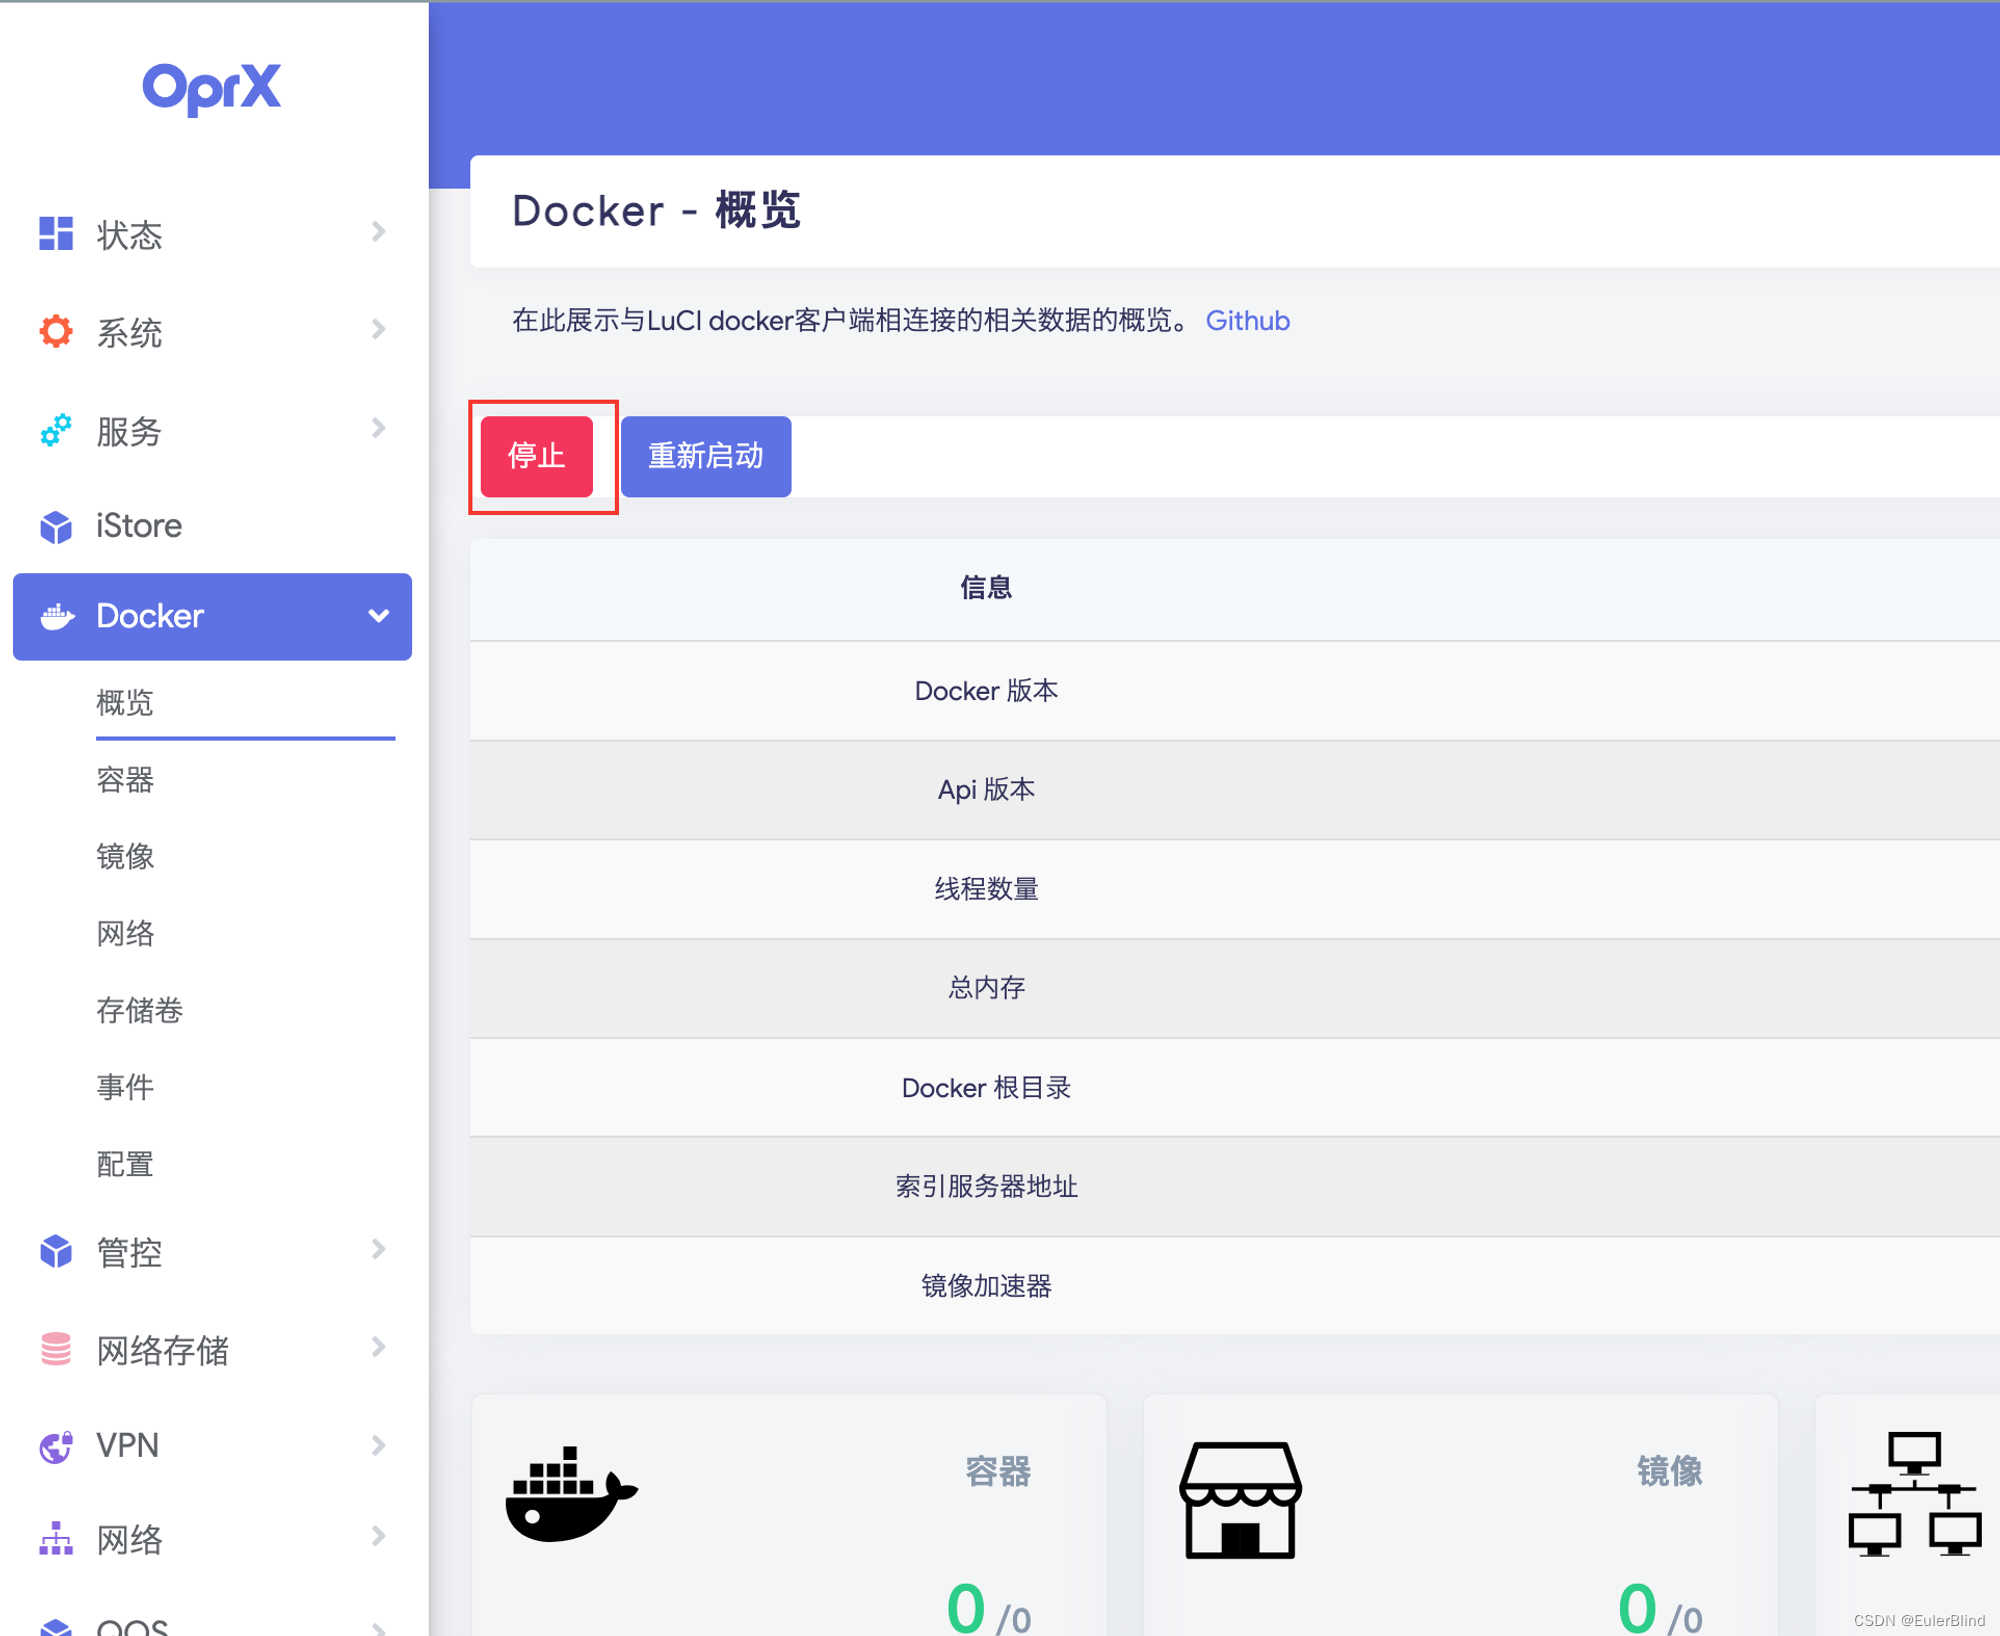The height and width of the screenshot is (1636, 2000).
Task: Click the 信息 table header
Action: pos(986,588)
